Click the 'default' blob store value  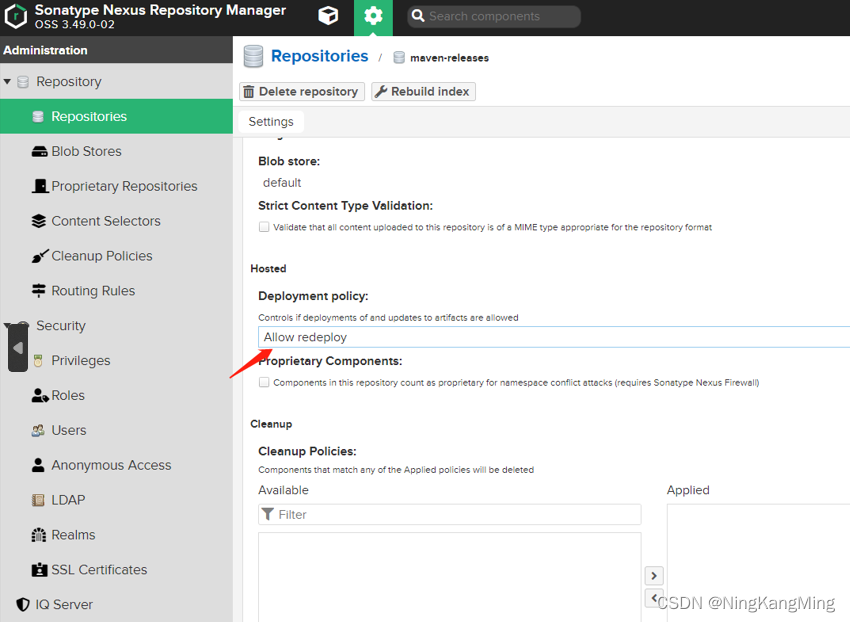coord(282,183)
